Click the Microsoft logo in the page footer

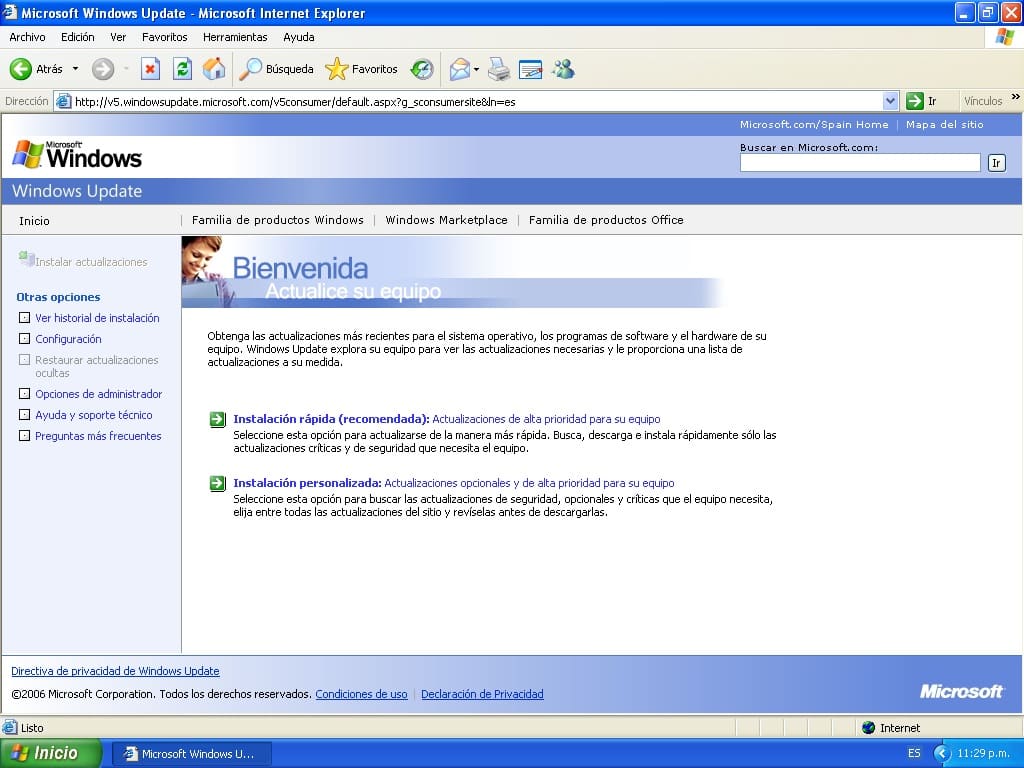(x=961, y=691)
